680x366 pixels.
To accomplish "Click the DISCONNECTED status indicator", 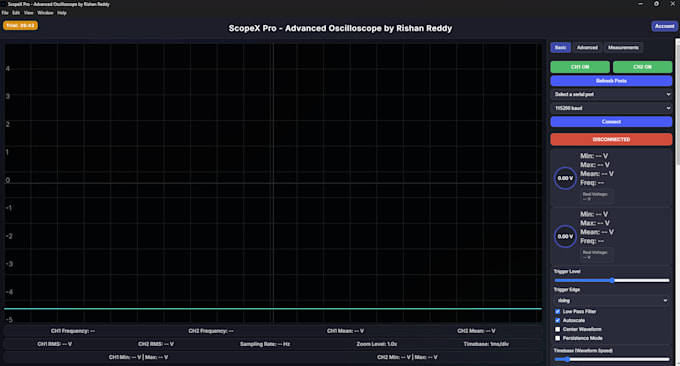I will (611, 139).
